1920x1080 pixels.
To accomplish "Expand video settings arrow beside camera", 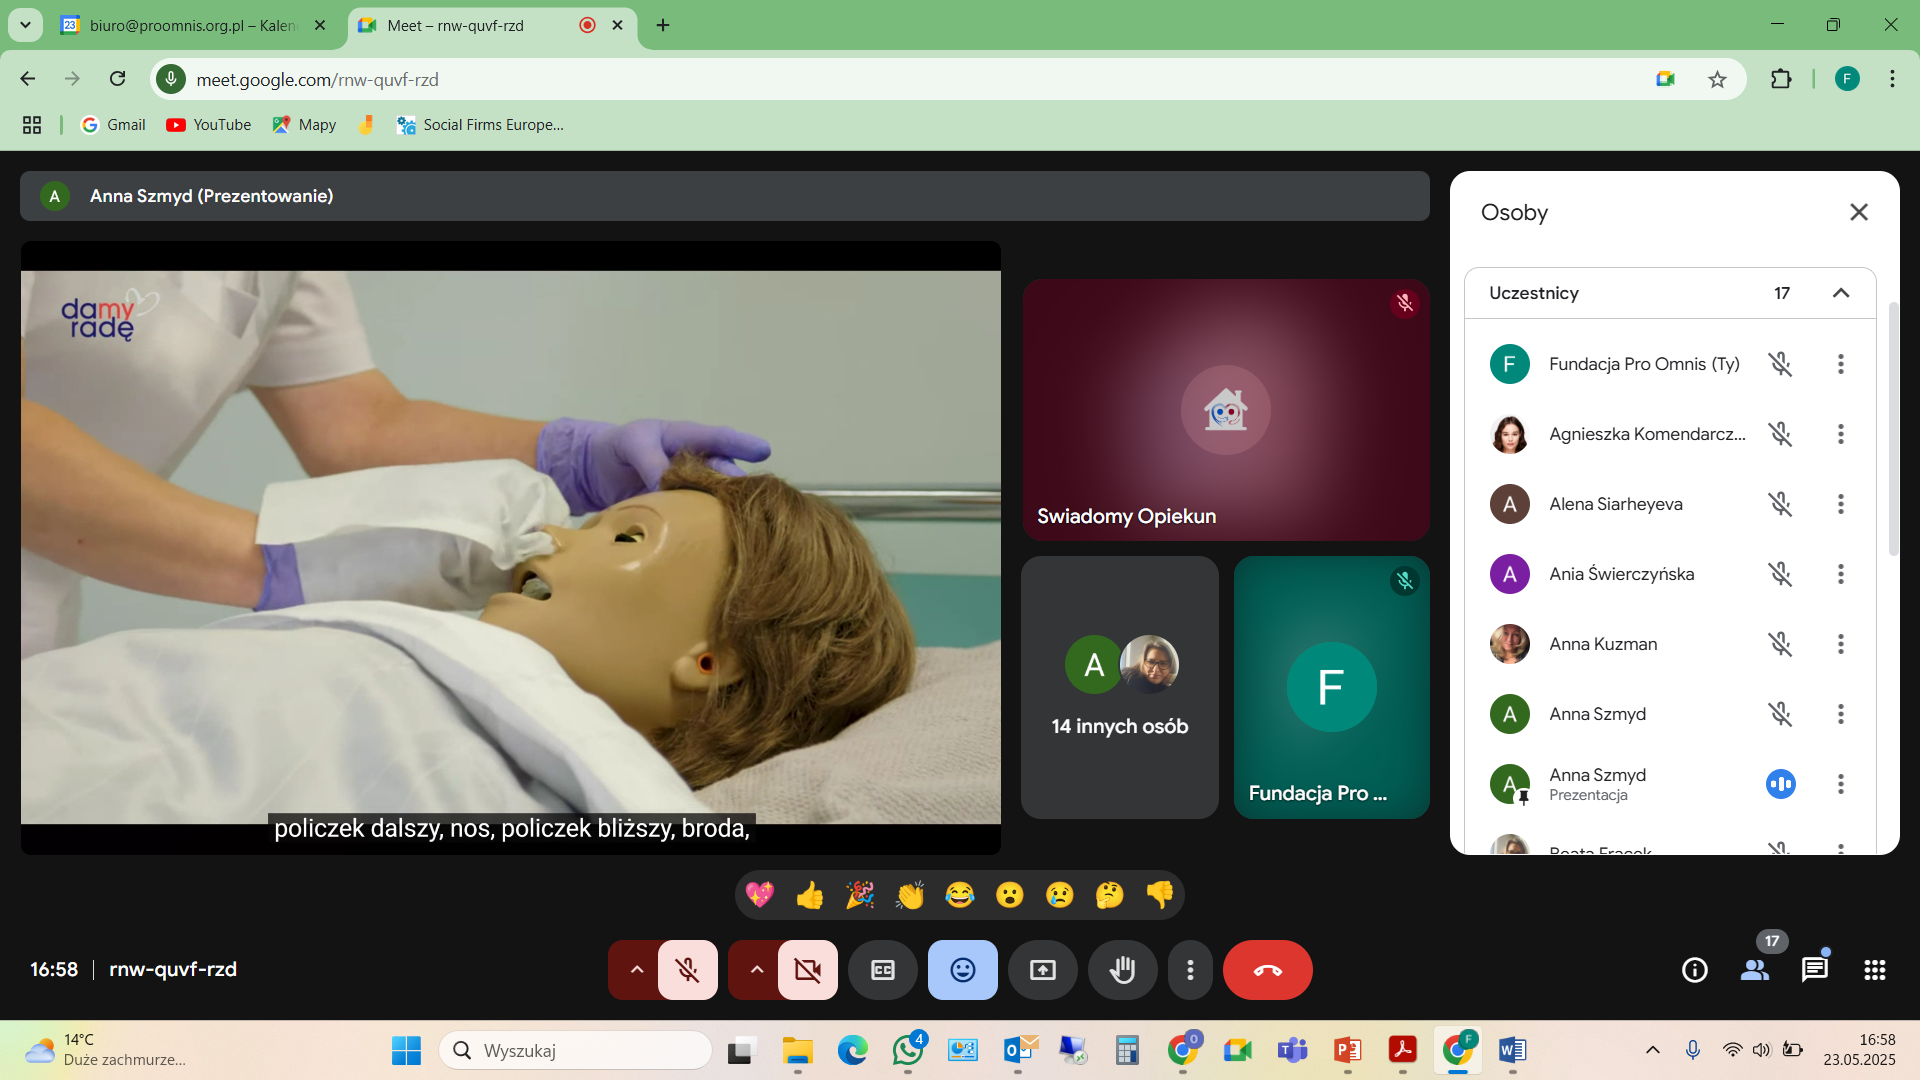I will click(756, 970).
